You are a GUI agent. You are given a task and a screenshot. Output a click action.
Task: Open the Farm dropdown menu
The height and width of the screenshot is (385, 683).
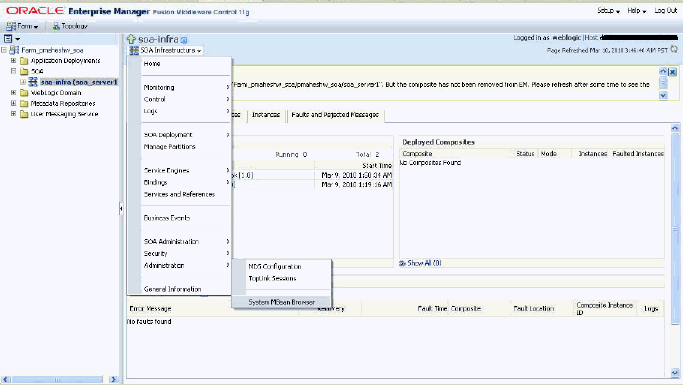pyautogui.click(x=22, y=26)
